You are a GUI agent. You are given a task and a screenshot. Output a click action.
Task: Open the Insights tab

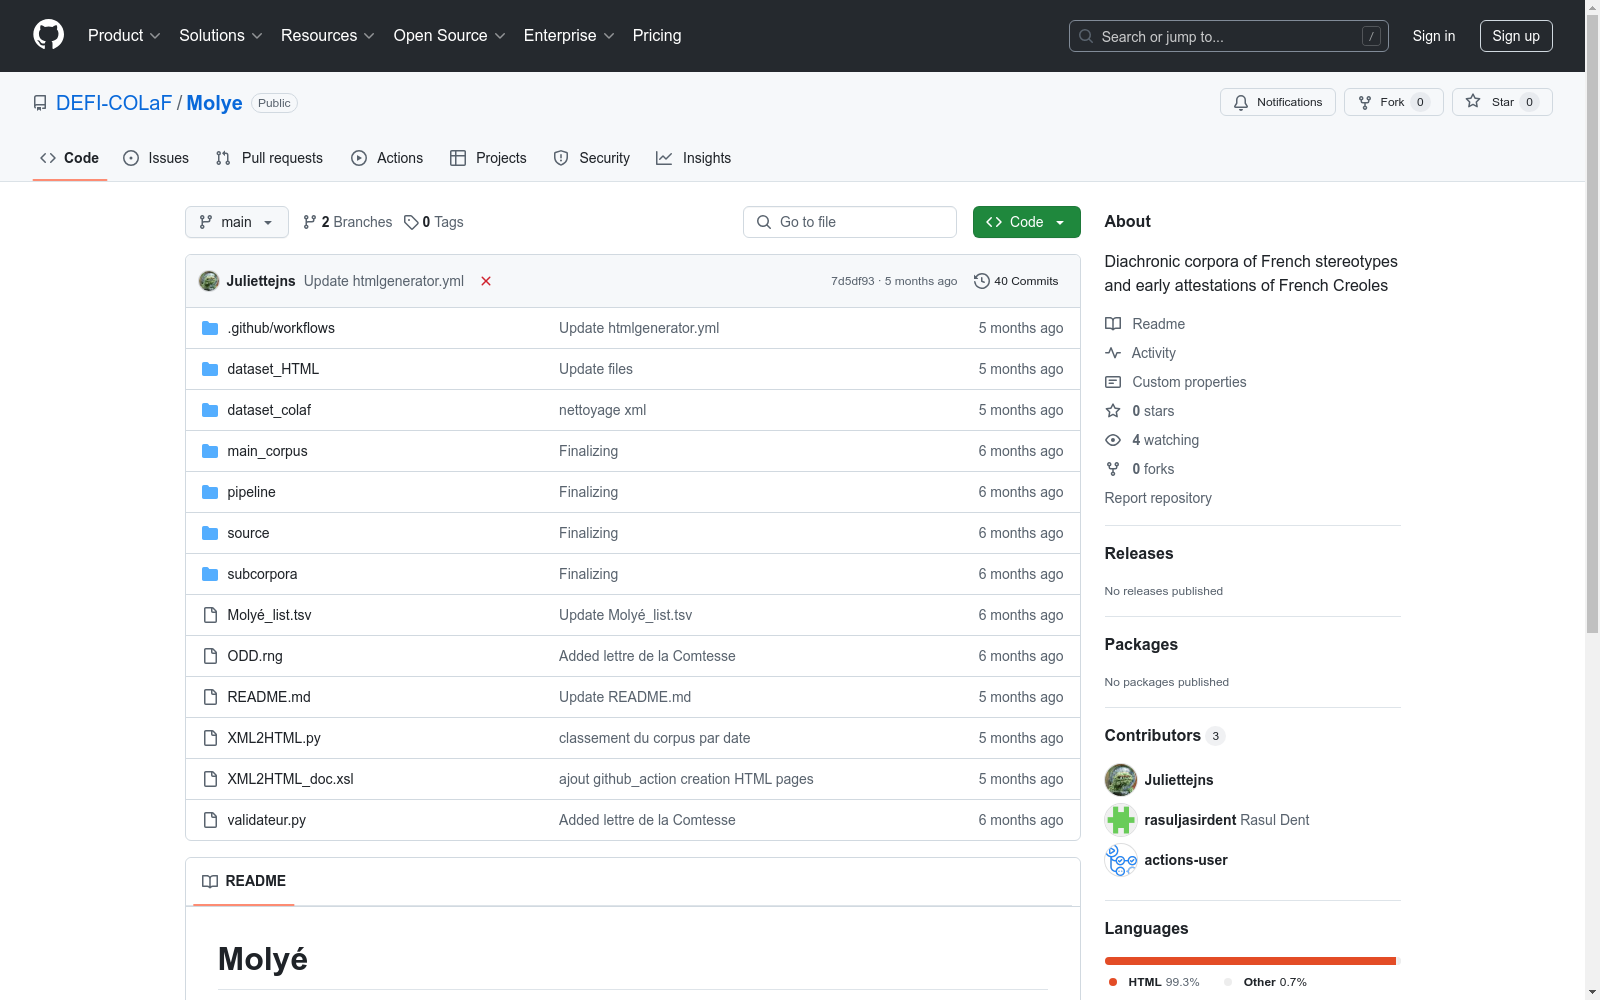coord(694,158)
